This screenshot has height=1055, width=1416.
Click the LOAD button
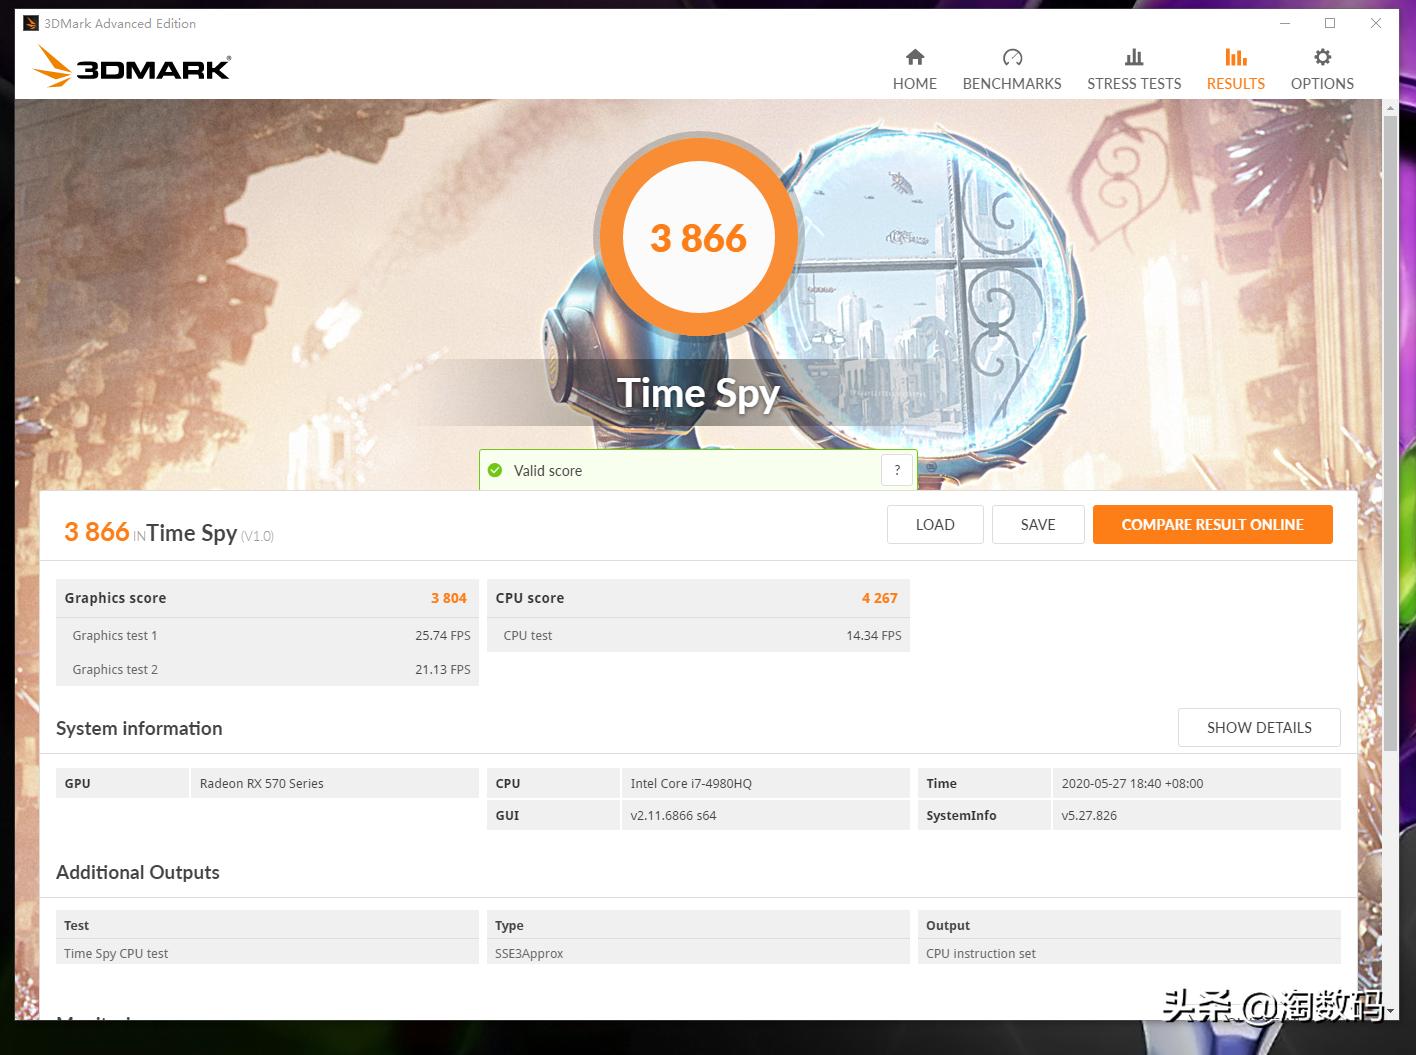(x=934, y=524)
